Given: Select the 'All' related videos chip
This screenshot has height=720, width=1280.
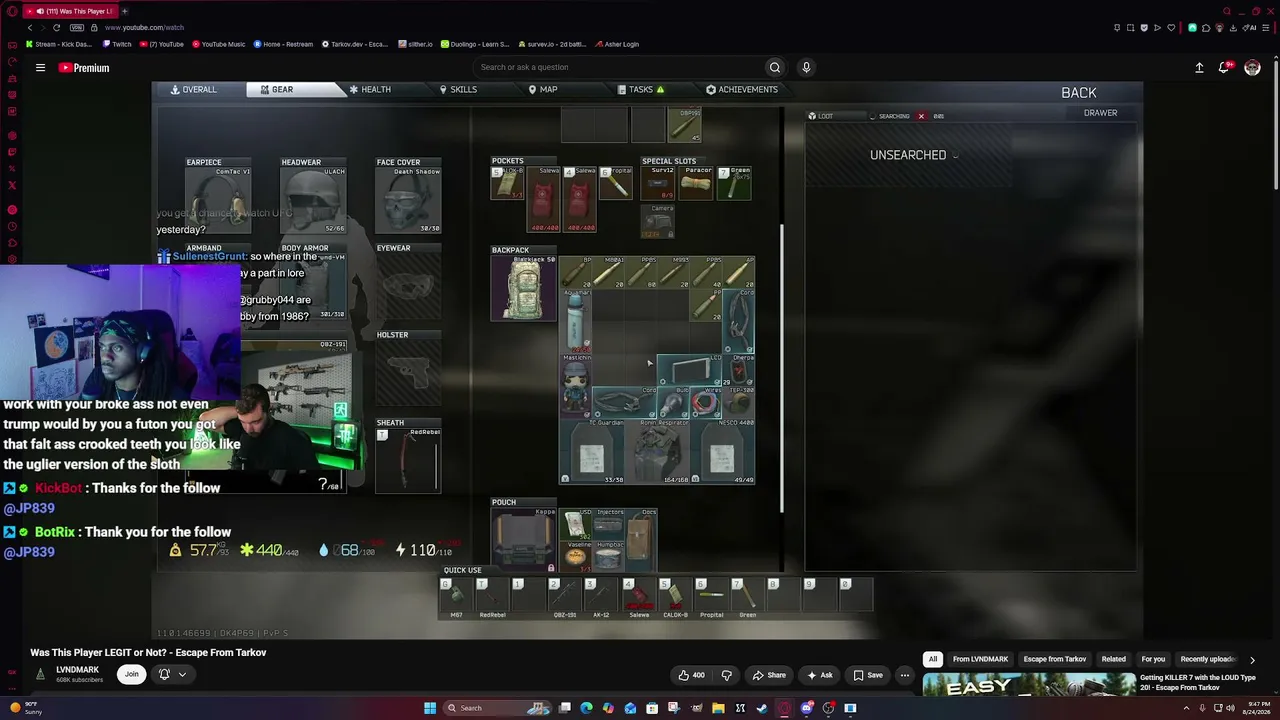Looking at the screenshot, I should [x=933, y=659].
